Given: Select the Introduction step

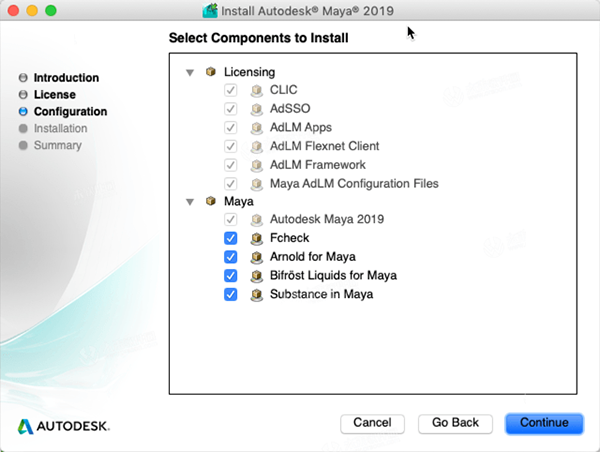Looking at the screenshot, I should point(66,78).
